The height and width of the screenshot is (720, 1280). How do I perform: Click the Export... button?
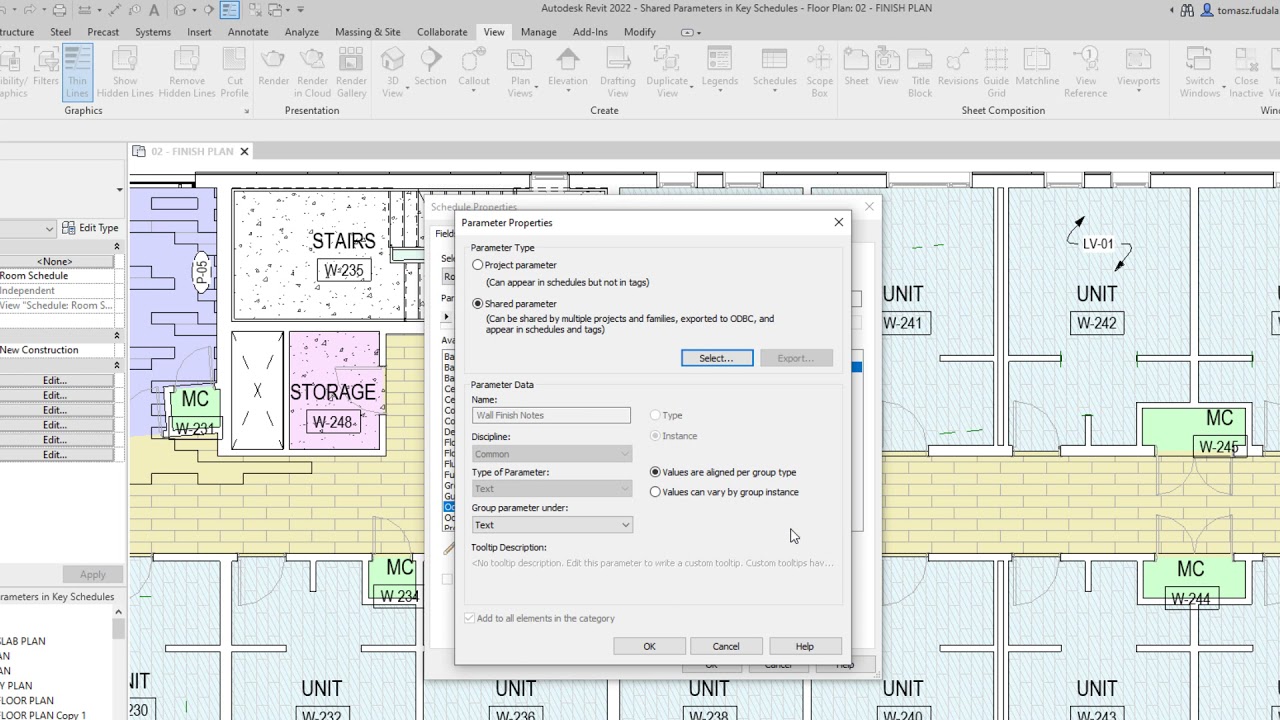(796, 358)
